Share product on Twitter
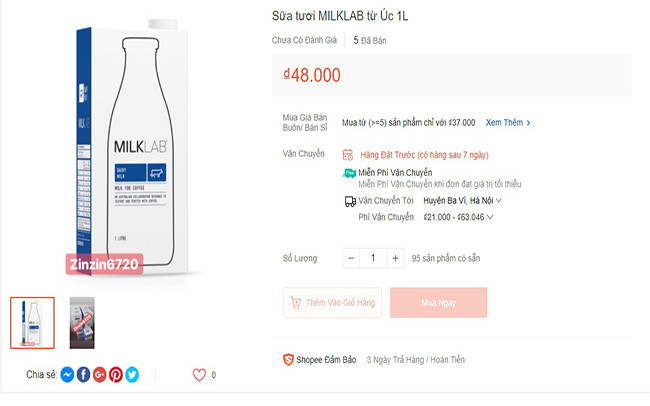 pos(132,375)
